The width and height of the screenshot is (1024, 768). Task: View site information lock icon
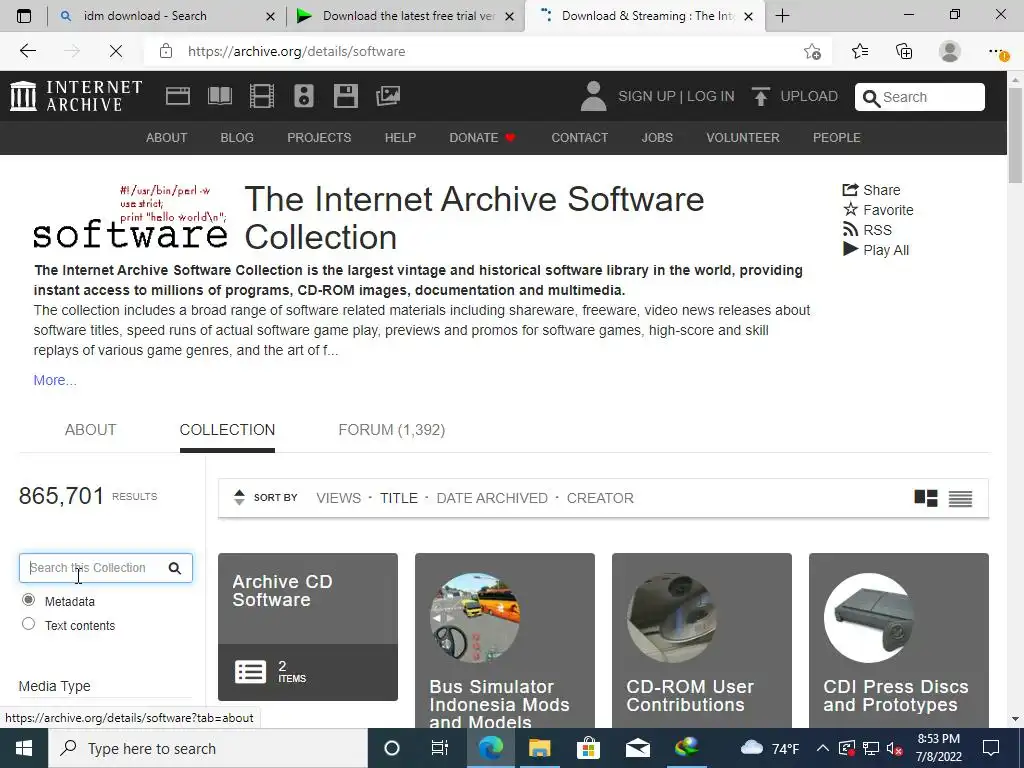[x=166, y=51]
